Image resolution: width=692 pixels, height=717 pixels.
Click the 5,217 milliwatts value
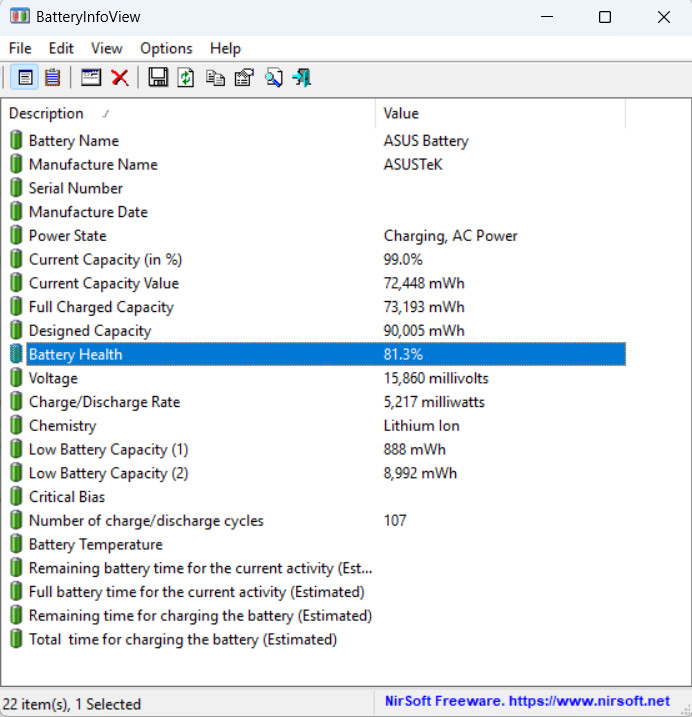[434, 402]
